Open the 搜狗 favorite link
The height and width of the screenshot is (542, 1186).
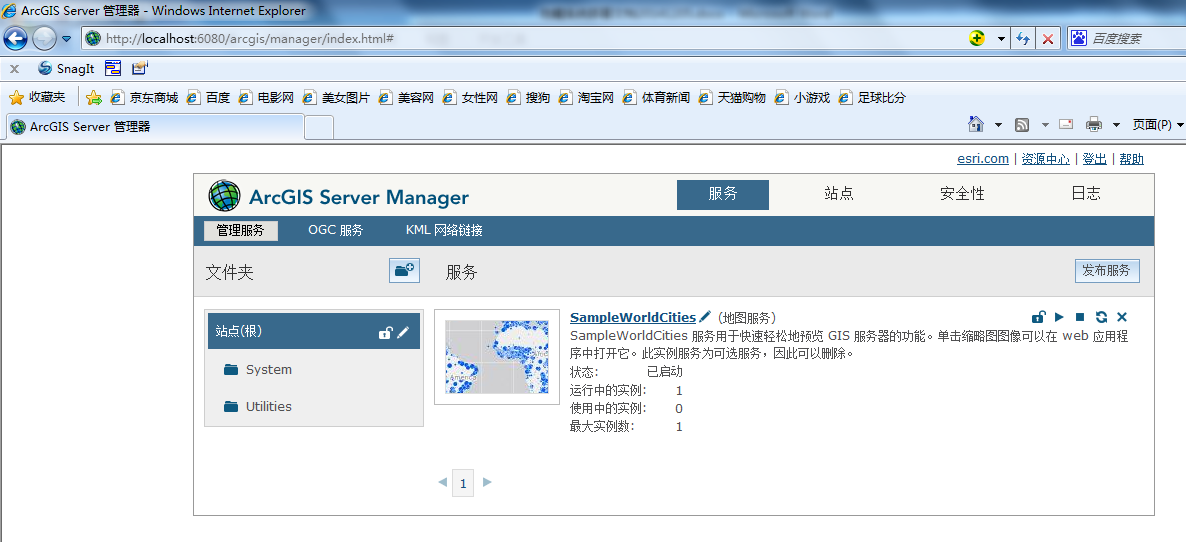tap(529, 98)
